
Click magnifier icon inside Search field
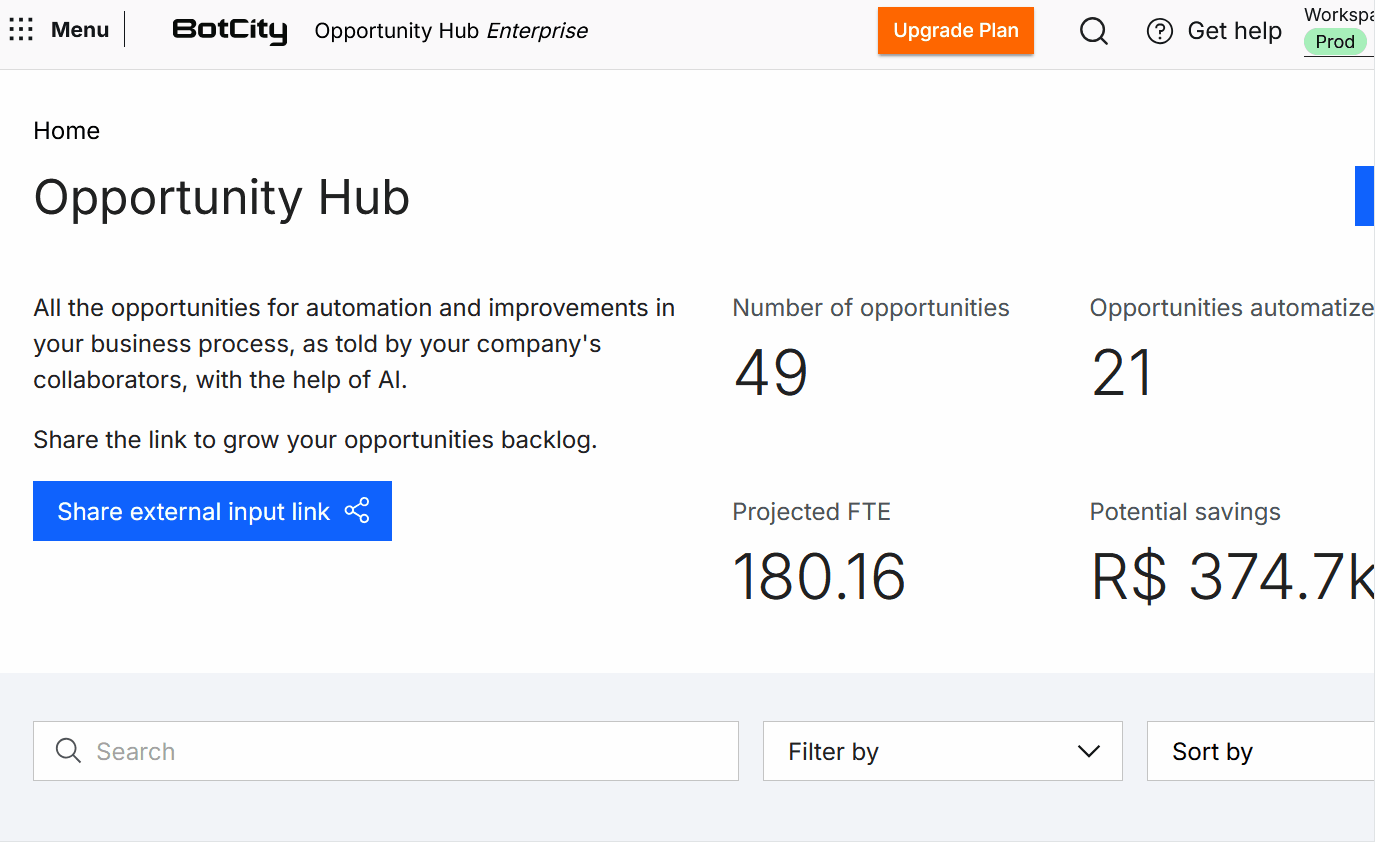click(68, 751)
